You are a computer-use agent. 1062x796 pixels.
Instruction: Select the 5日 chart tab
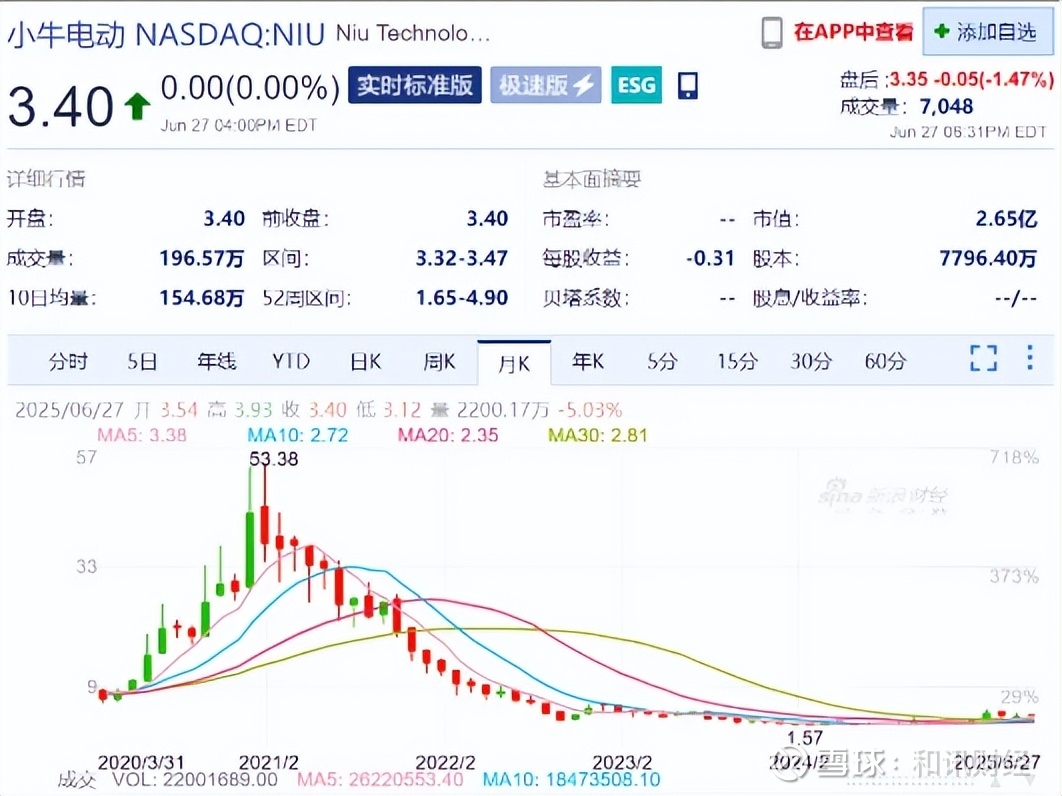pos(142,361)
